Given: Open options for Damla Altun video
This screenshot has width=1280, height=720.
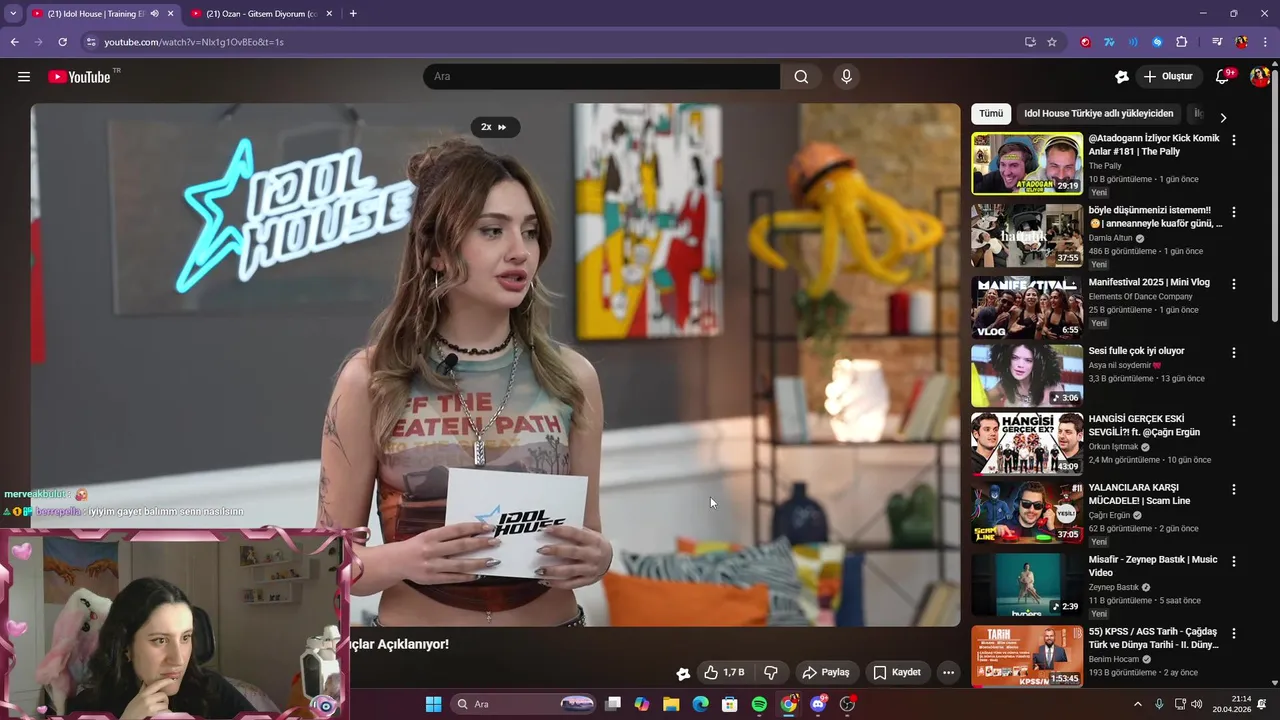Looking at the screenshot, I should [x=1233, y=212].
